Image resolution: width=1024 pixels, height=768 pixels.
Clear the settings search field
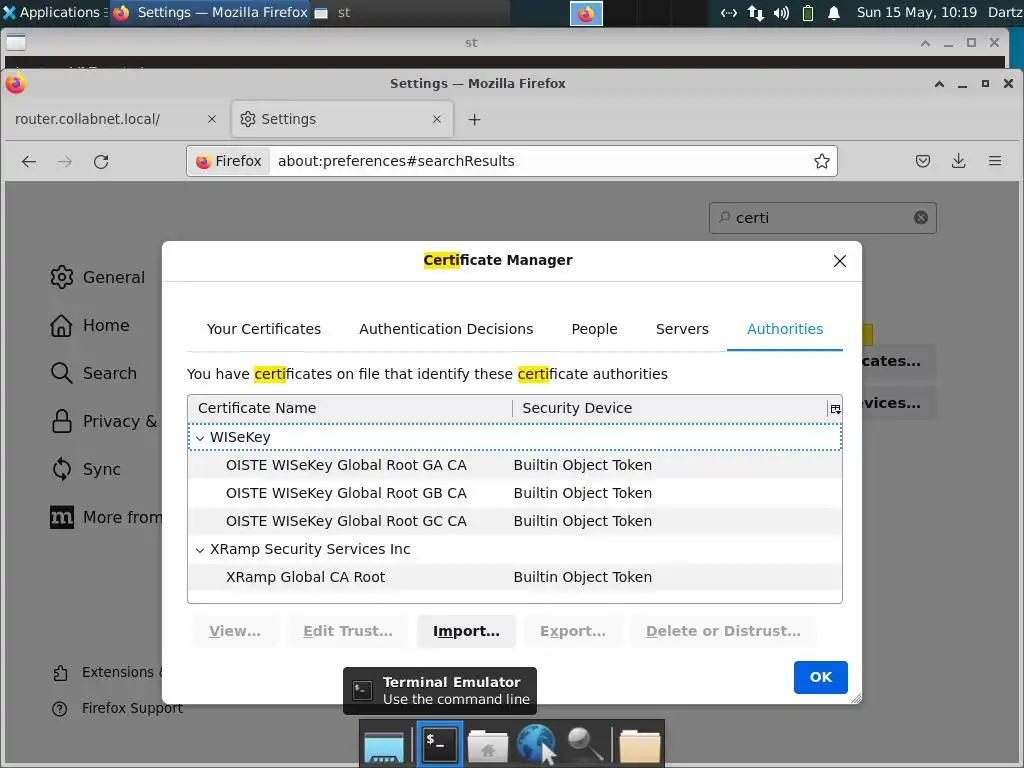point(921,217)
